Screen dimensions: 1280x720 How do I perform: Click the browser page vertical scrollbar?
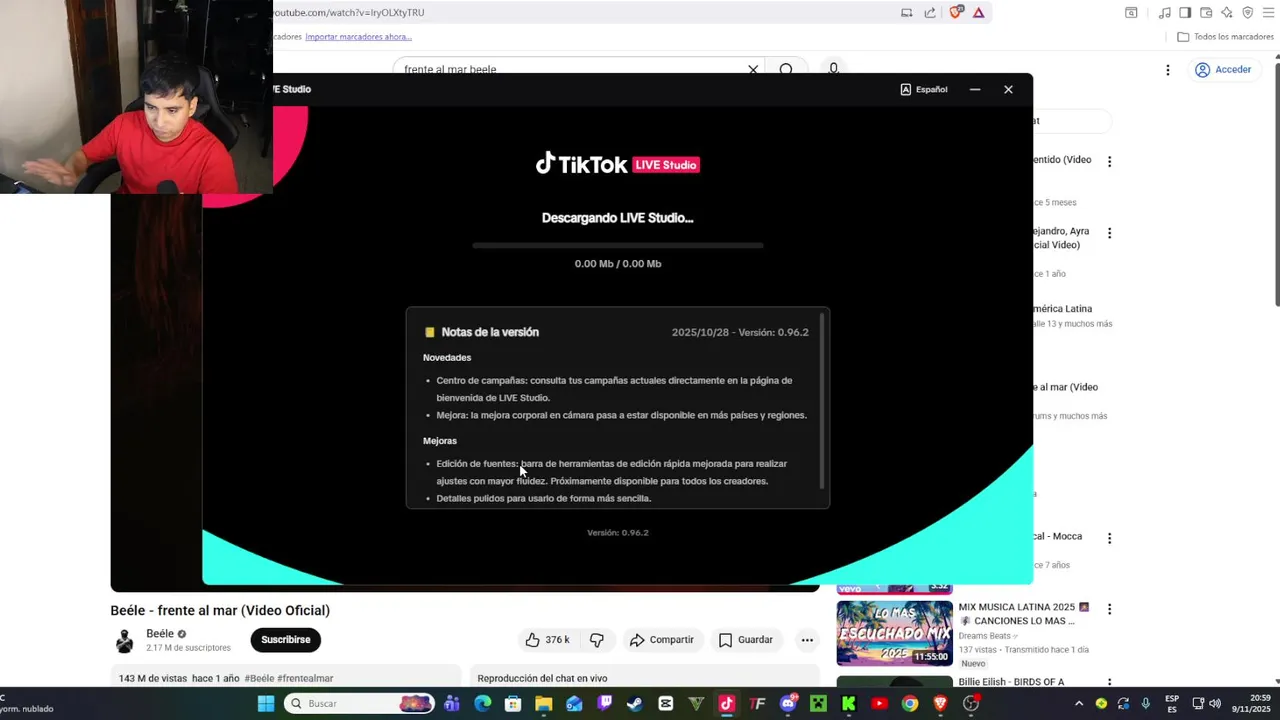(x=1276, y=185)
